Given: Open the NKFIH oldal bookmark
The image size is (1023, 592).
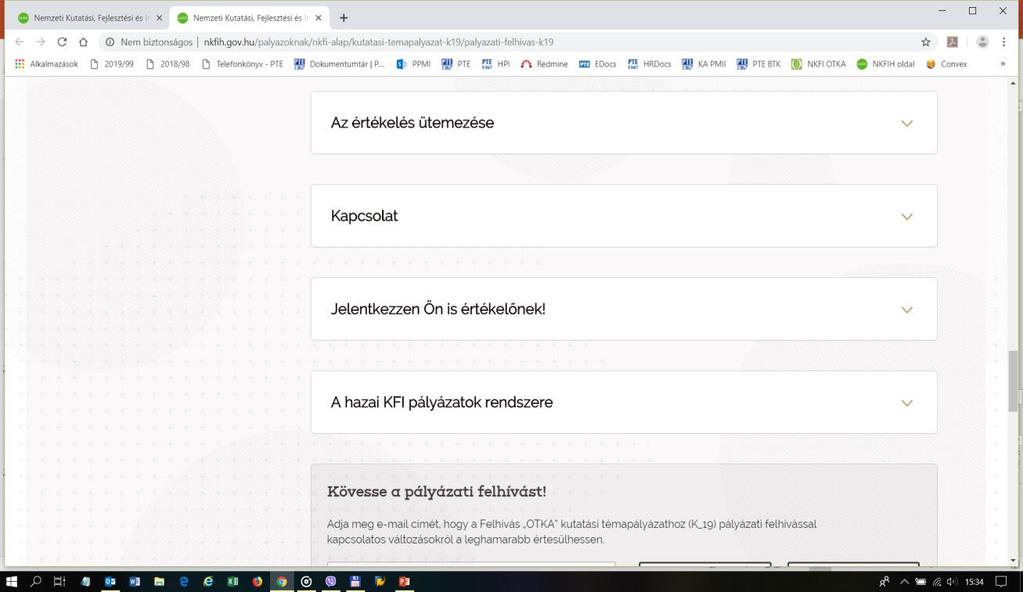Looking at the screenshot, I should (885, 64).
